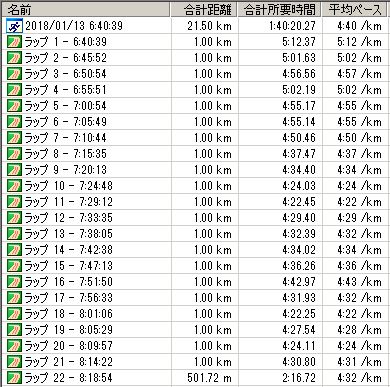Click the 4:22 /km pace for lap 18

click(359, 314)
